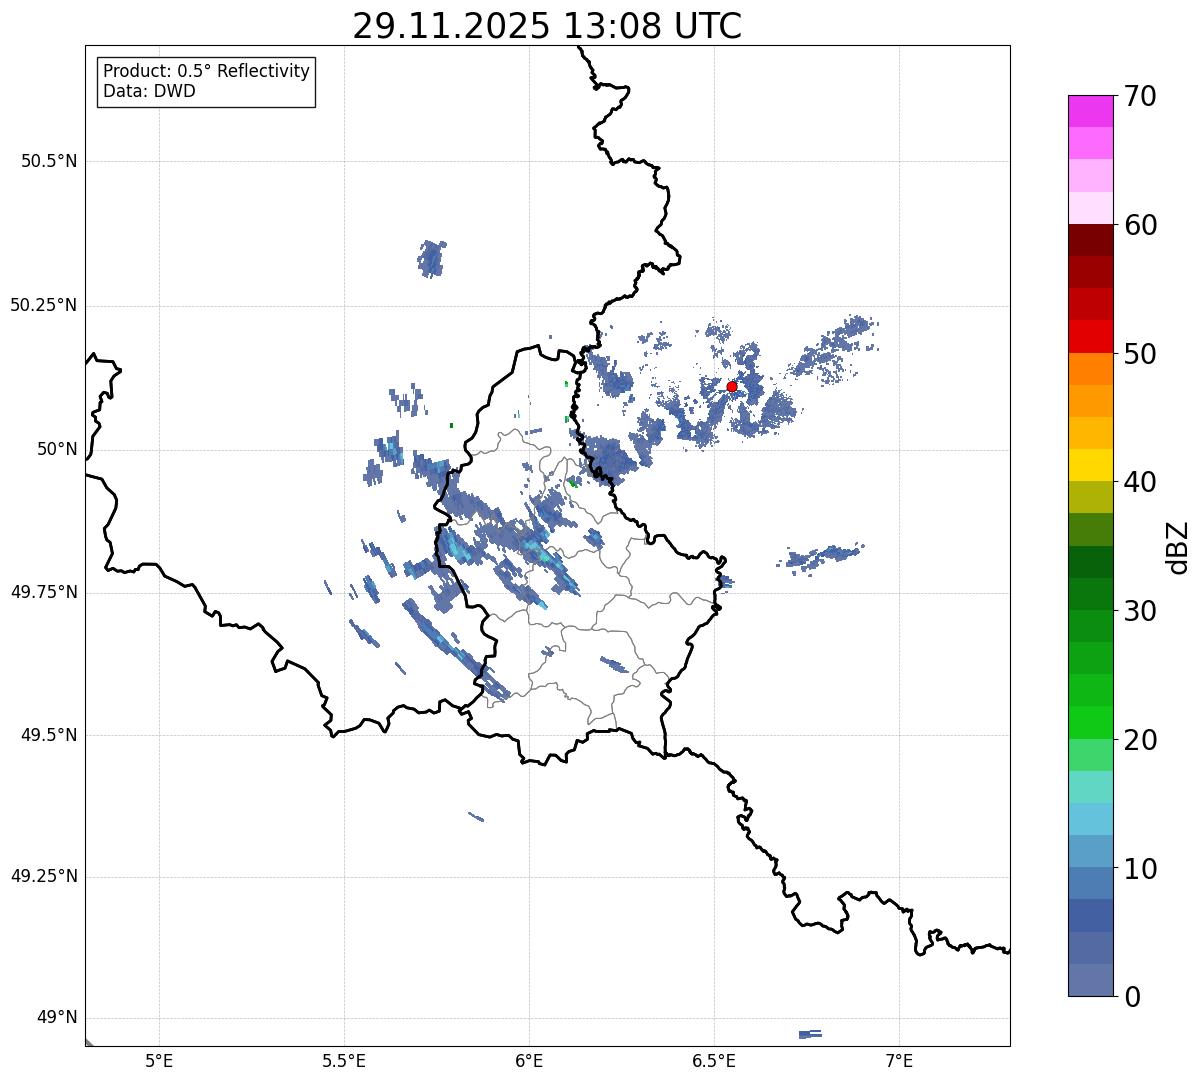
Task: Pick the magenta swatch at top of colorbar
Action: click(1091, 111)
